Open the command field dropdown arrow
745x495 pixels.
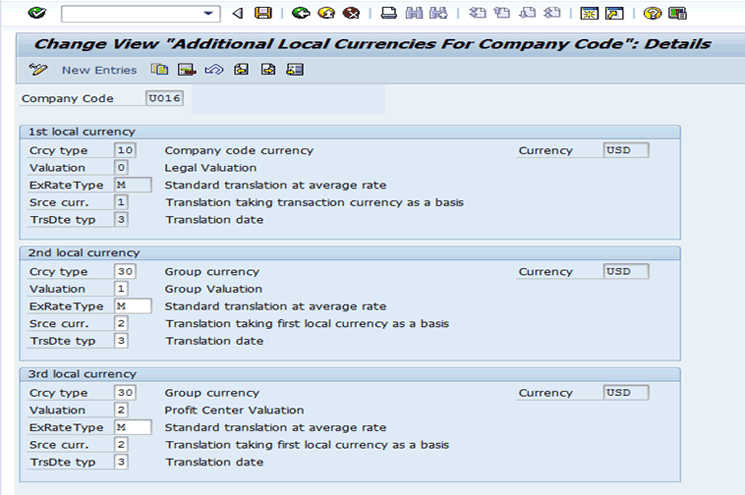(210, 13)
